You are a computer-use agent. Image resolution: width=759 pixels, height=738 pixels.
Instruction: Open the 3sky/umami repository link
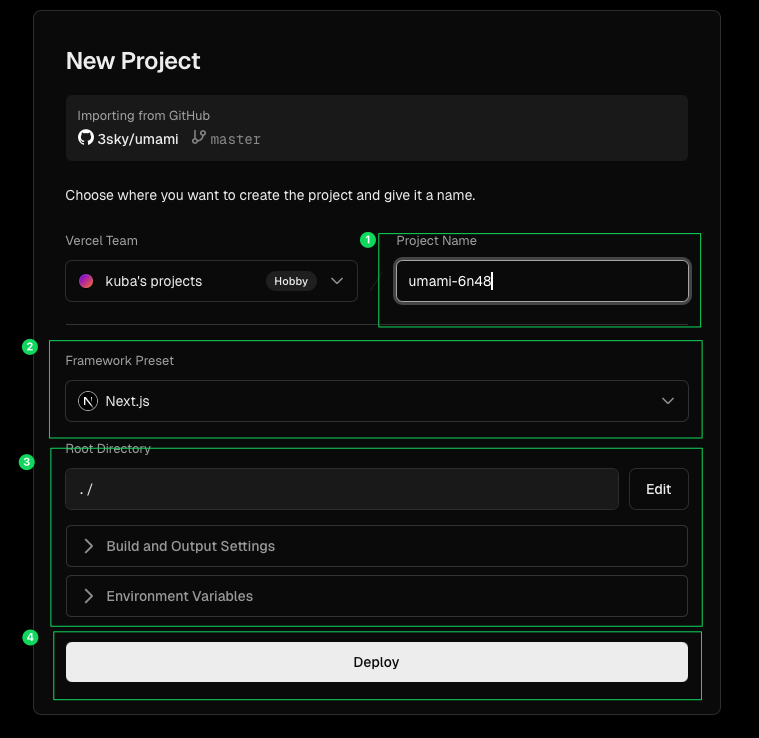pyautogui.click(x=138, y=139)
